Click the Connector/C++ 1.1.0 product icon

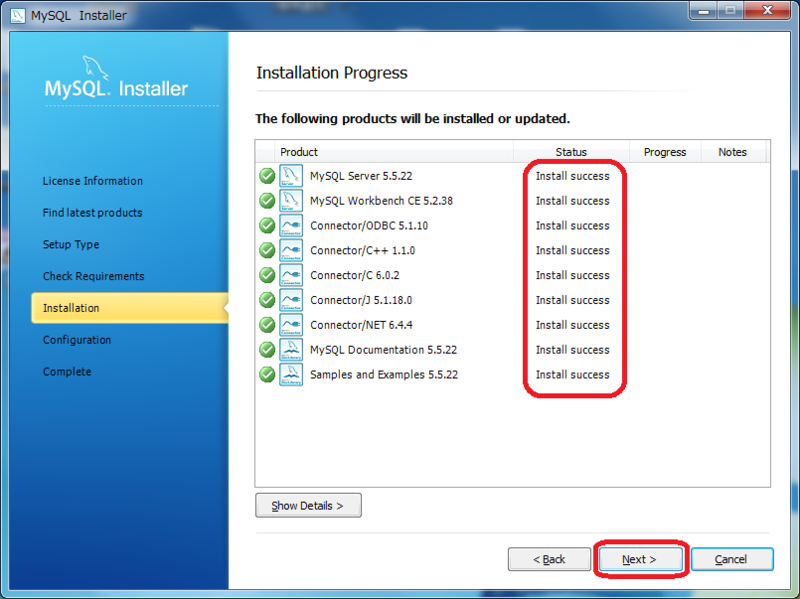pyautogui.click(x=291, y=251)
